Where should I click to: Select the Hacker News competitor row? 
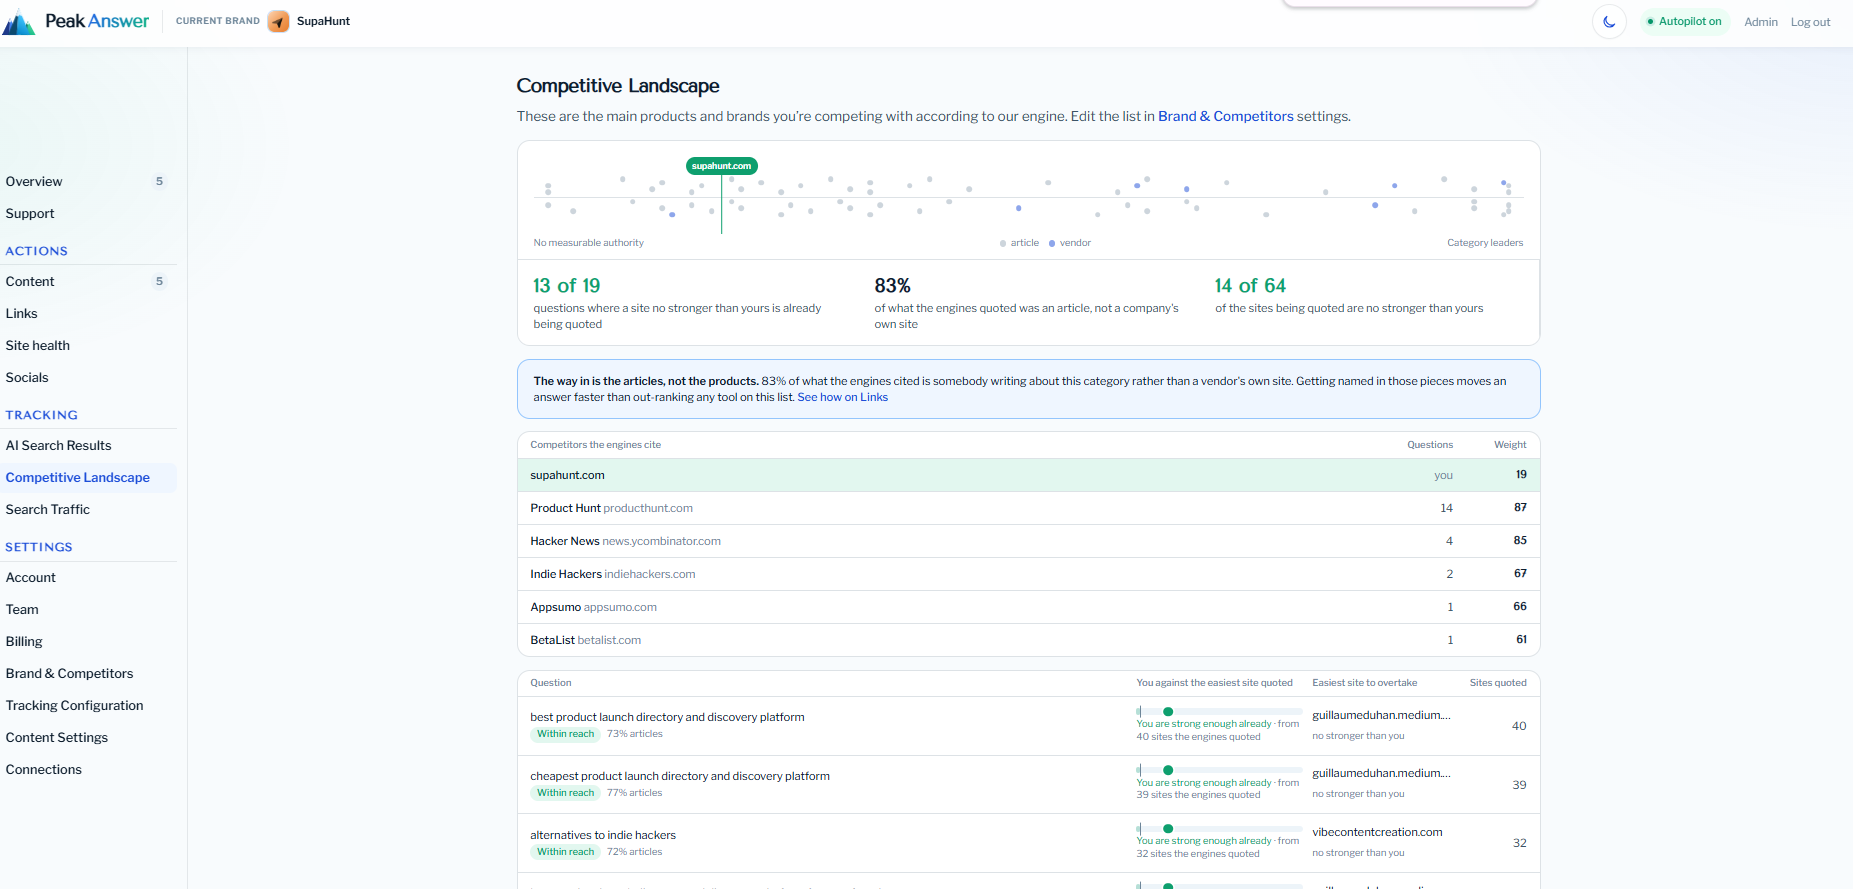(x=1028, y=541)
